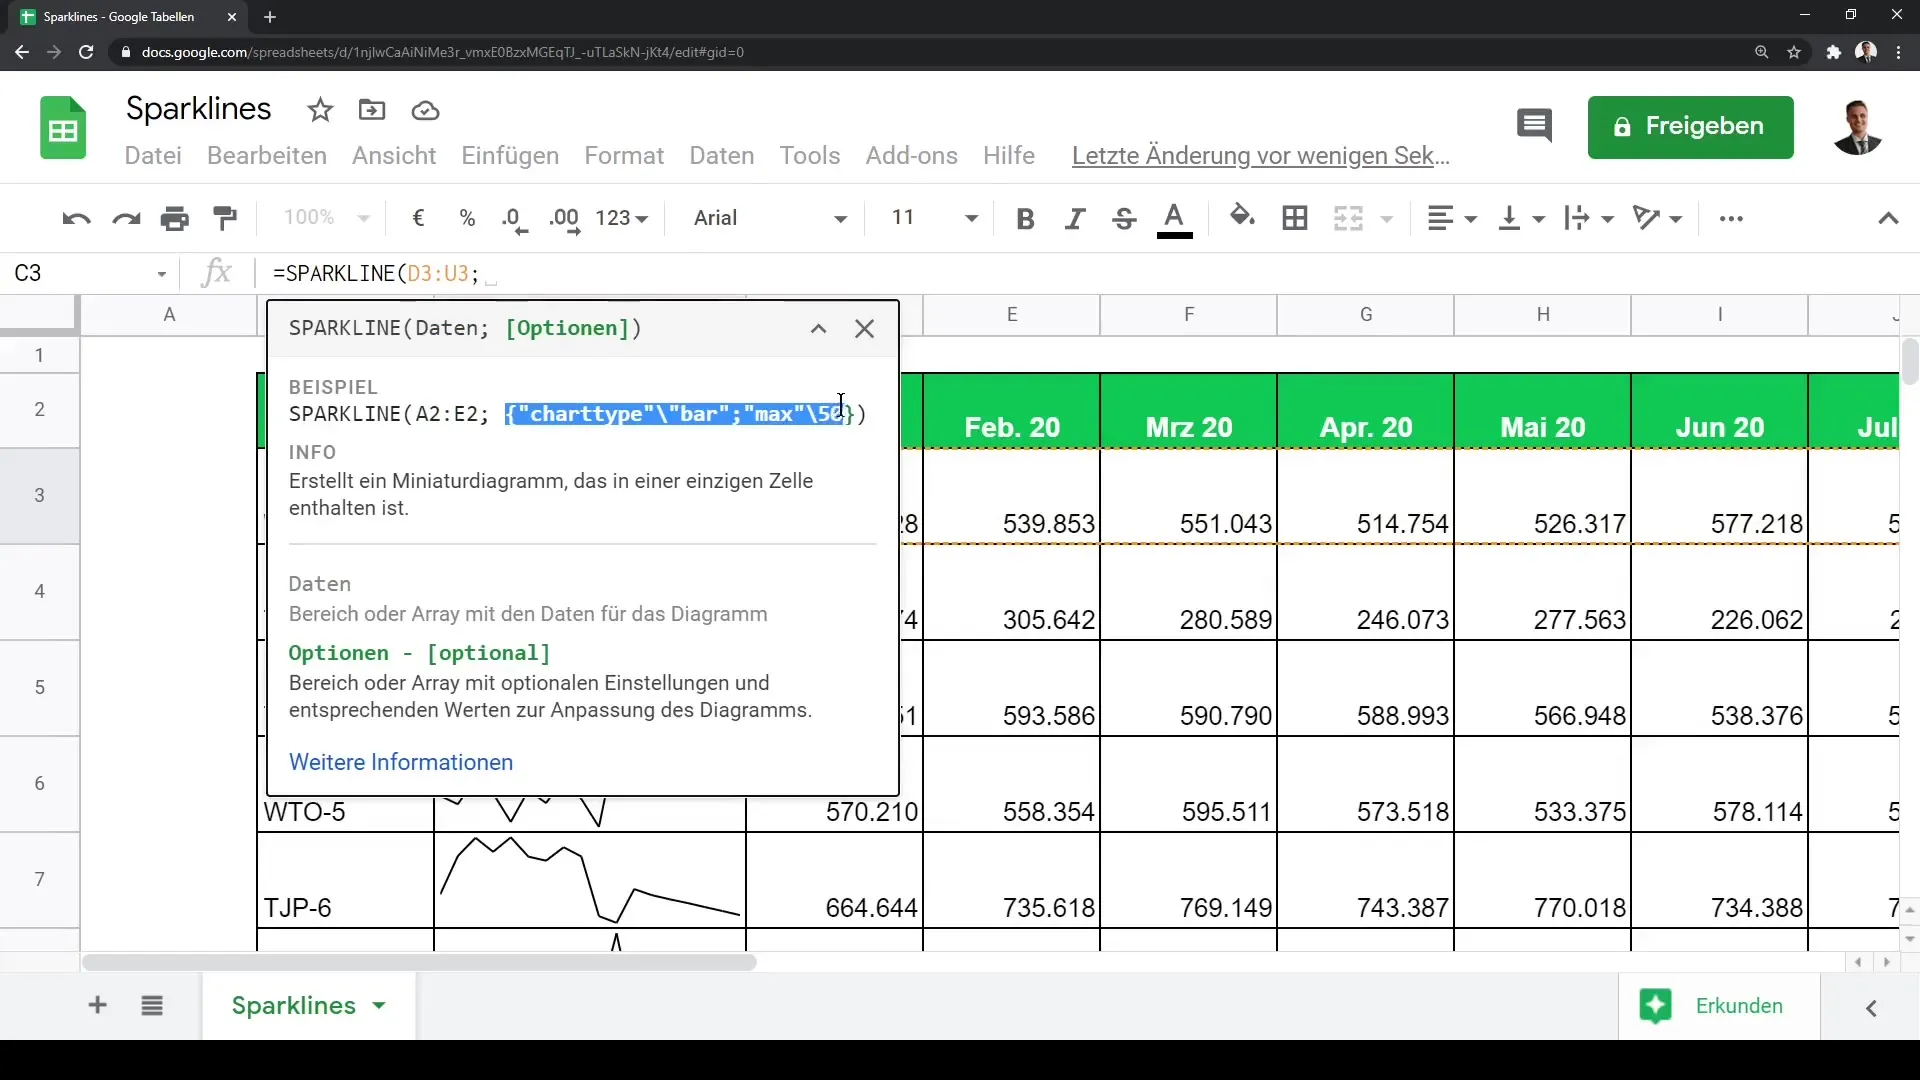Screen dimensions: 1920x1080
Task: Open the Google account avatar
Action: [1857, 127]
